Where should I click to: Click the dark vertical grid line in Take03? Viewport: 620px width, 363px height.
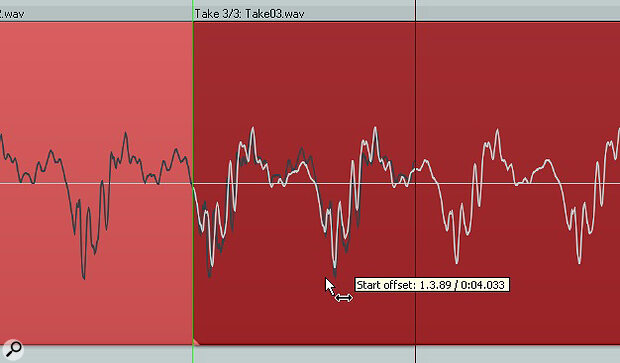[416, 183]
